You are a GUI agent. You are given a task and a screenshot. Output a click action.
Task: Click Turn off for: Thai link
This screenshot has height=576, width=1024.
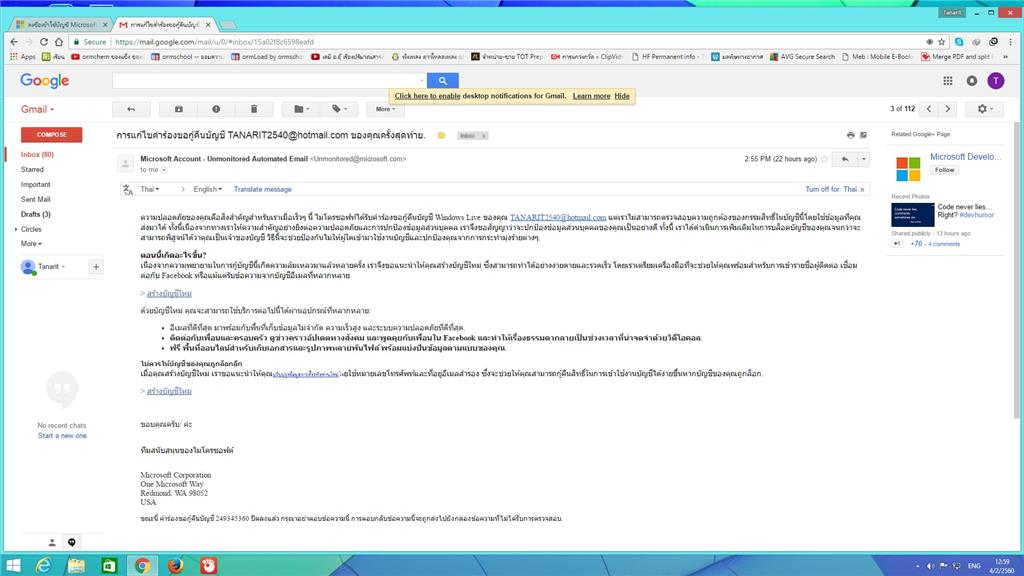[831, 189]
